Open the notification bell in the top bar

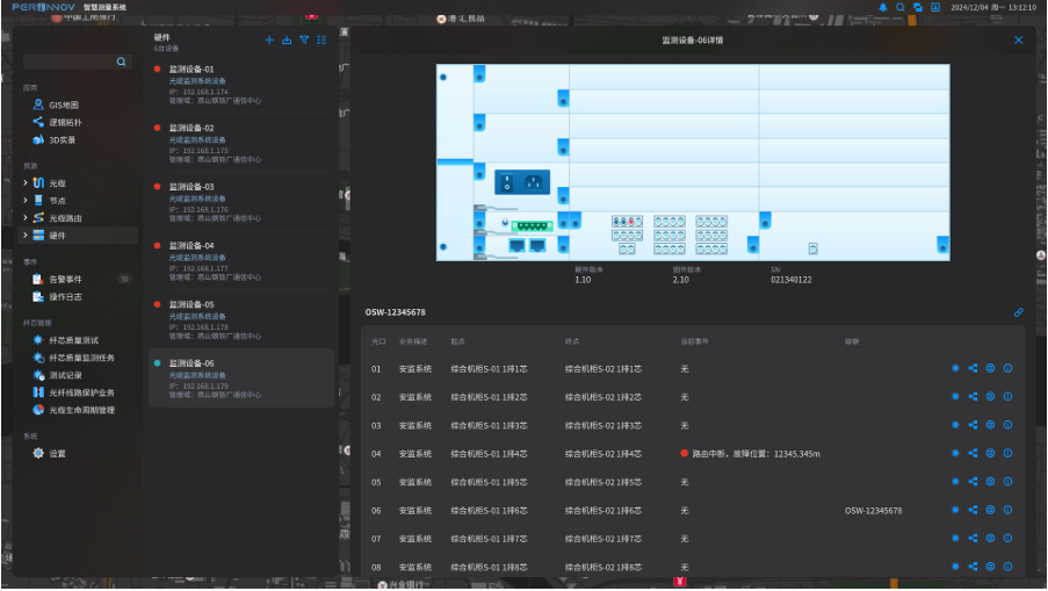[x=883, y=7]
